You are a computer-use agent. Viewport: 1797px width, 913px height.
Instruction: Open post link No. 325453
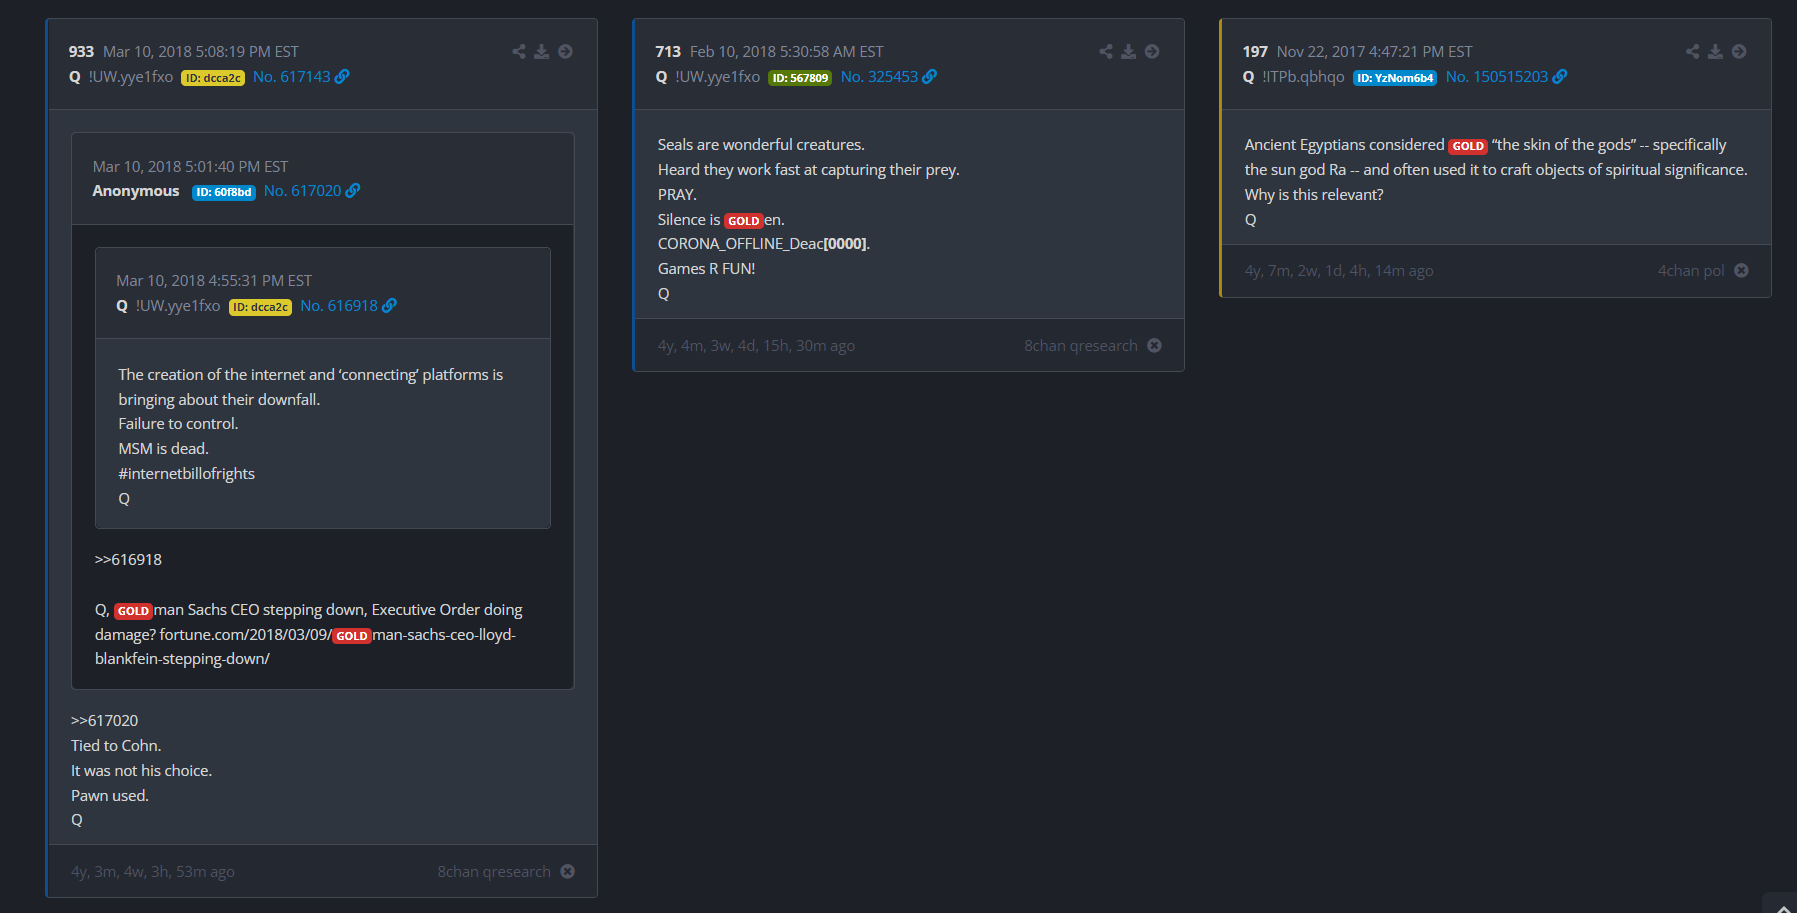(879, 76)
